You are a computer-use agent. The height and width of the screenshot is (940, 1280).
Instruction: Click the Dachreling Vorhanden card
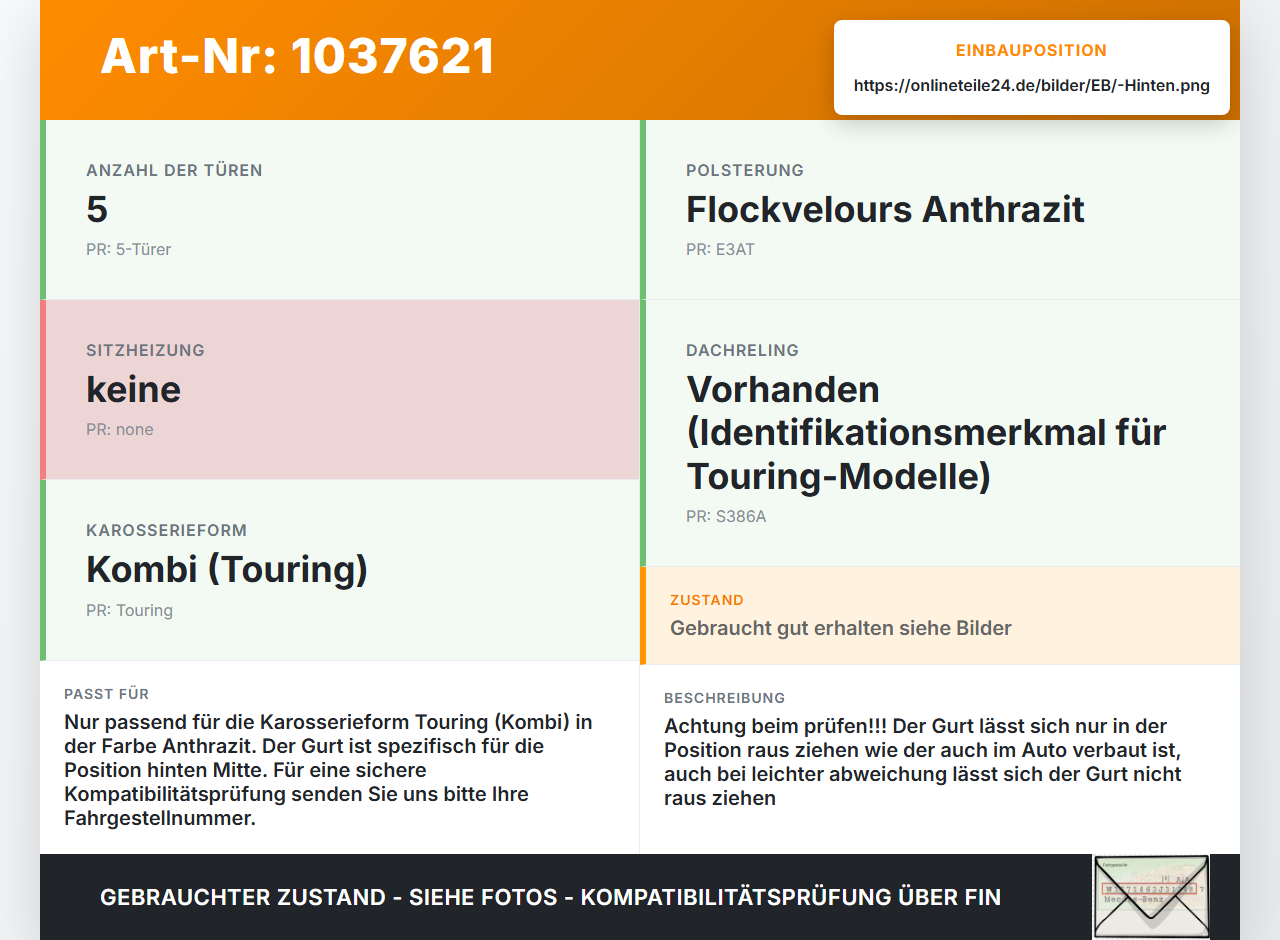940,433
